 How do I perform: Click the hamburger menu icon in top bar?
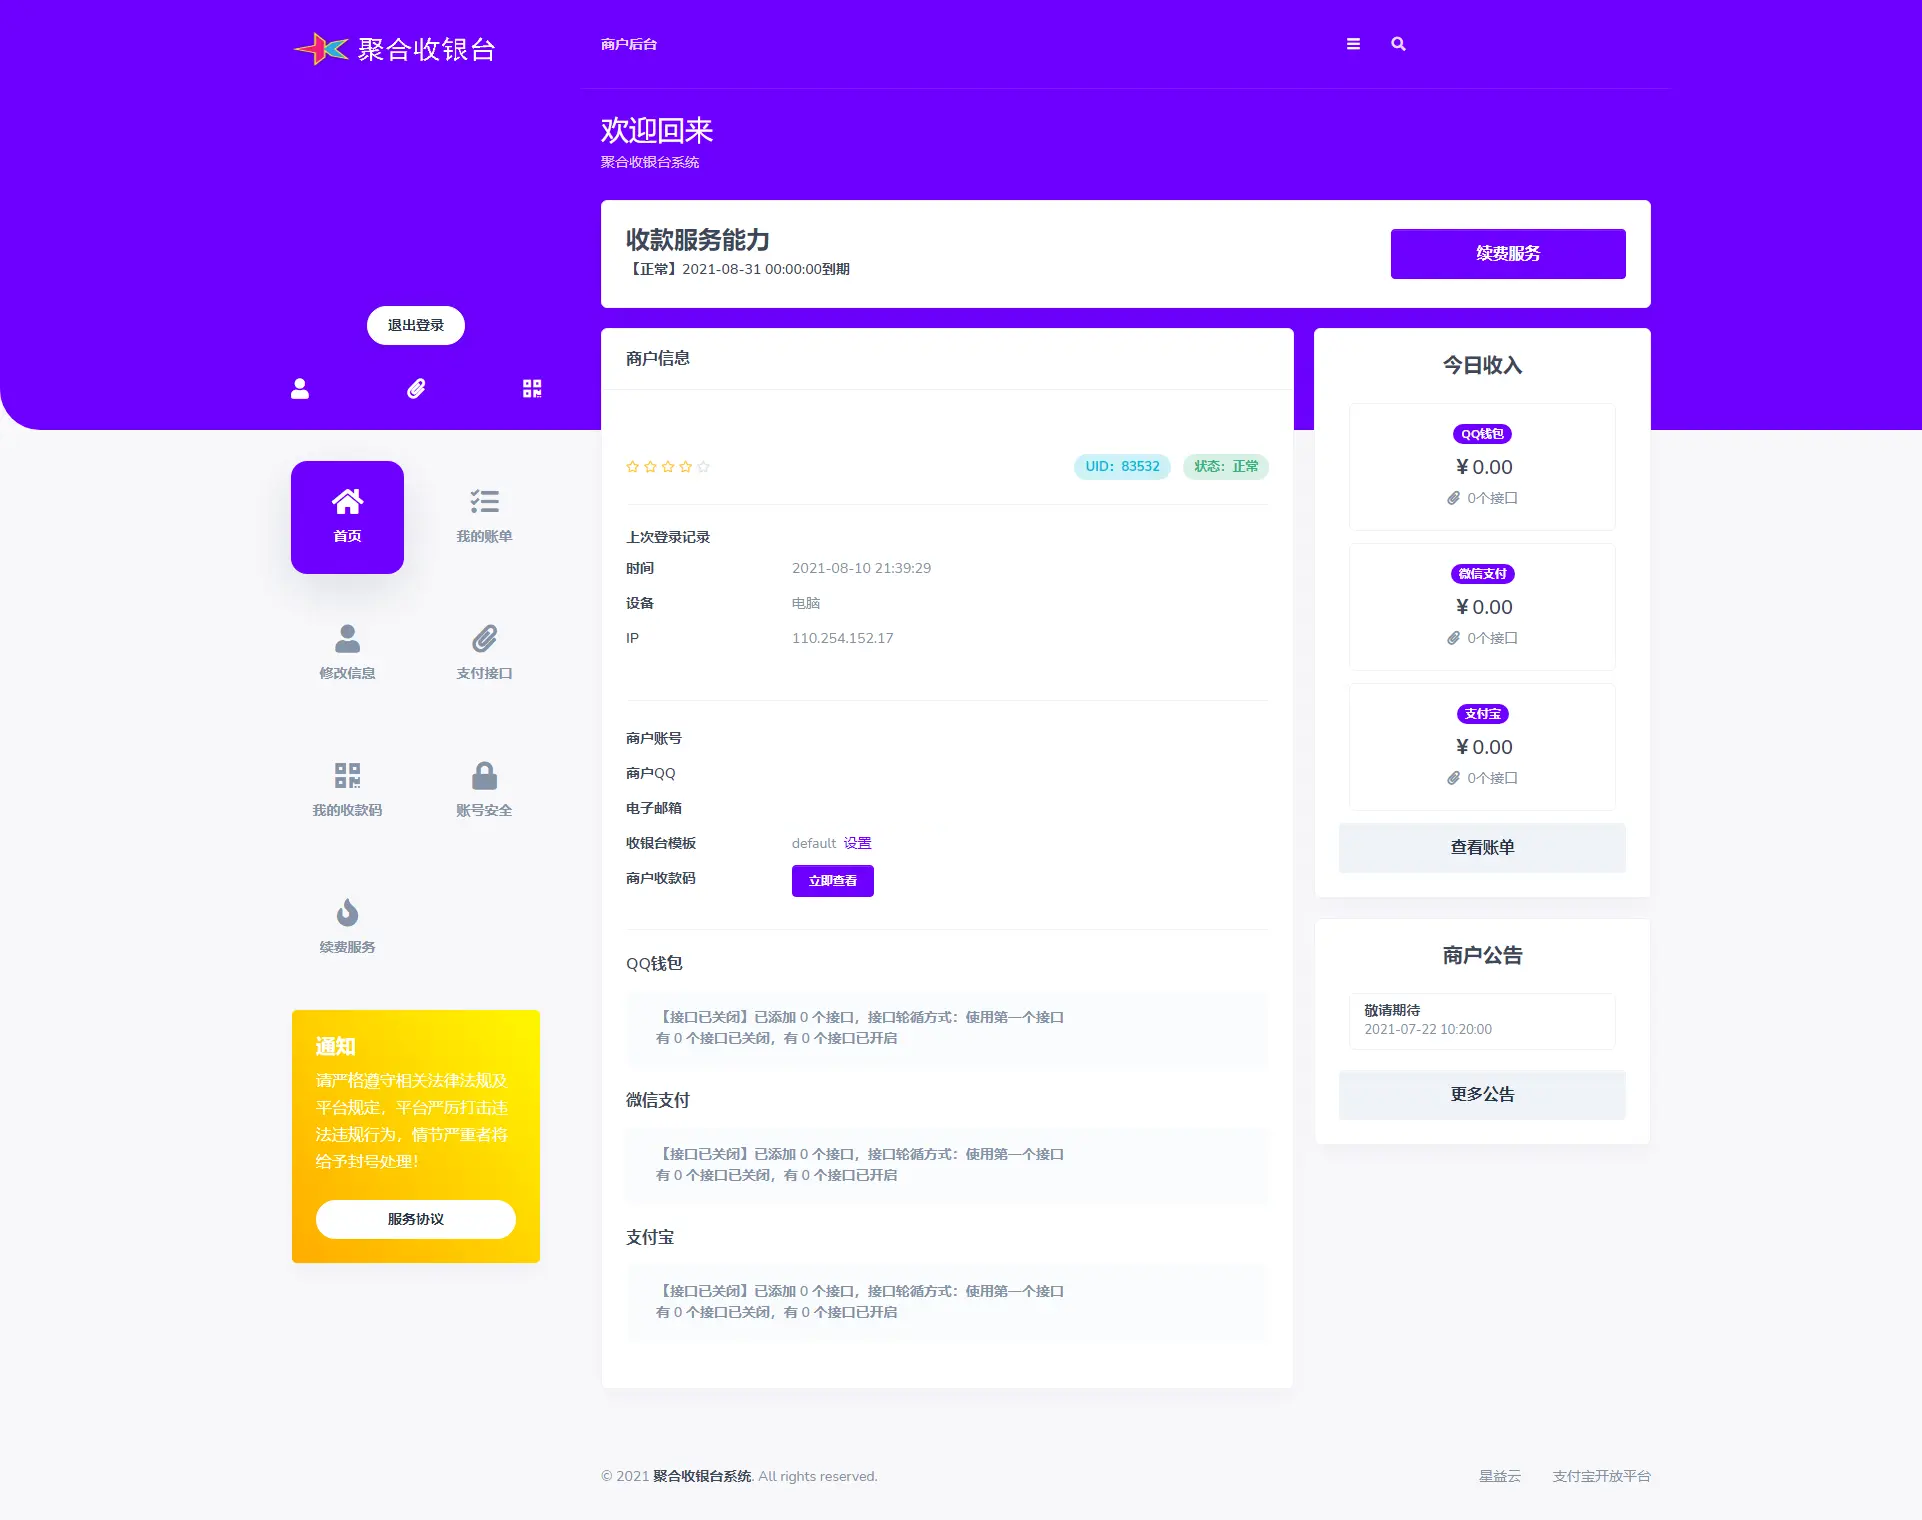(x=1353, y=44)
